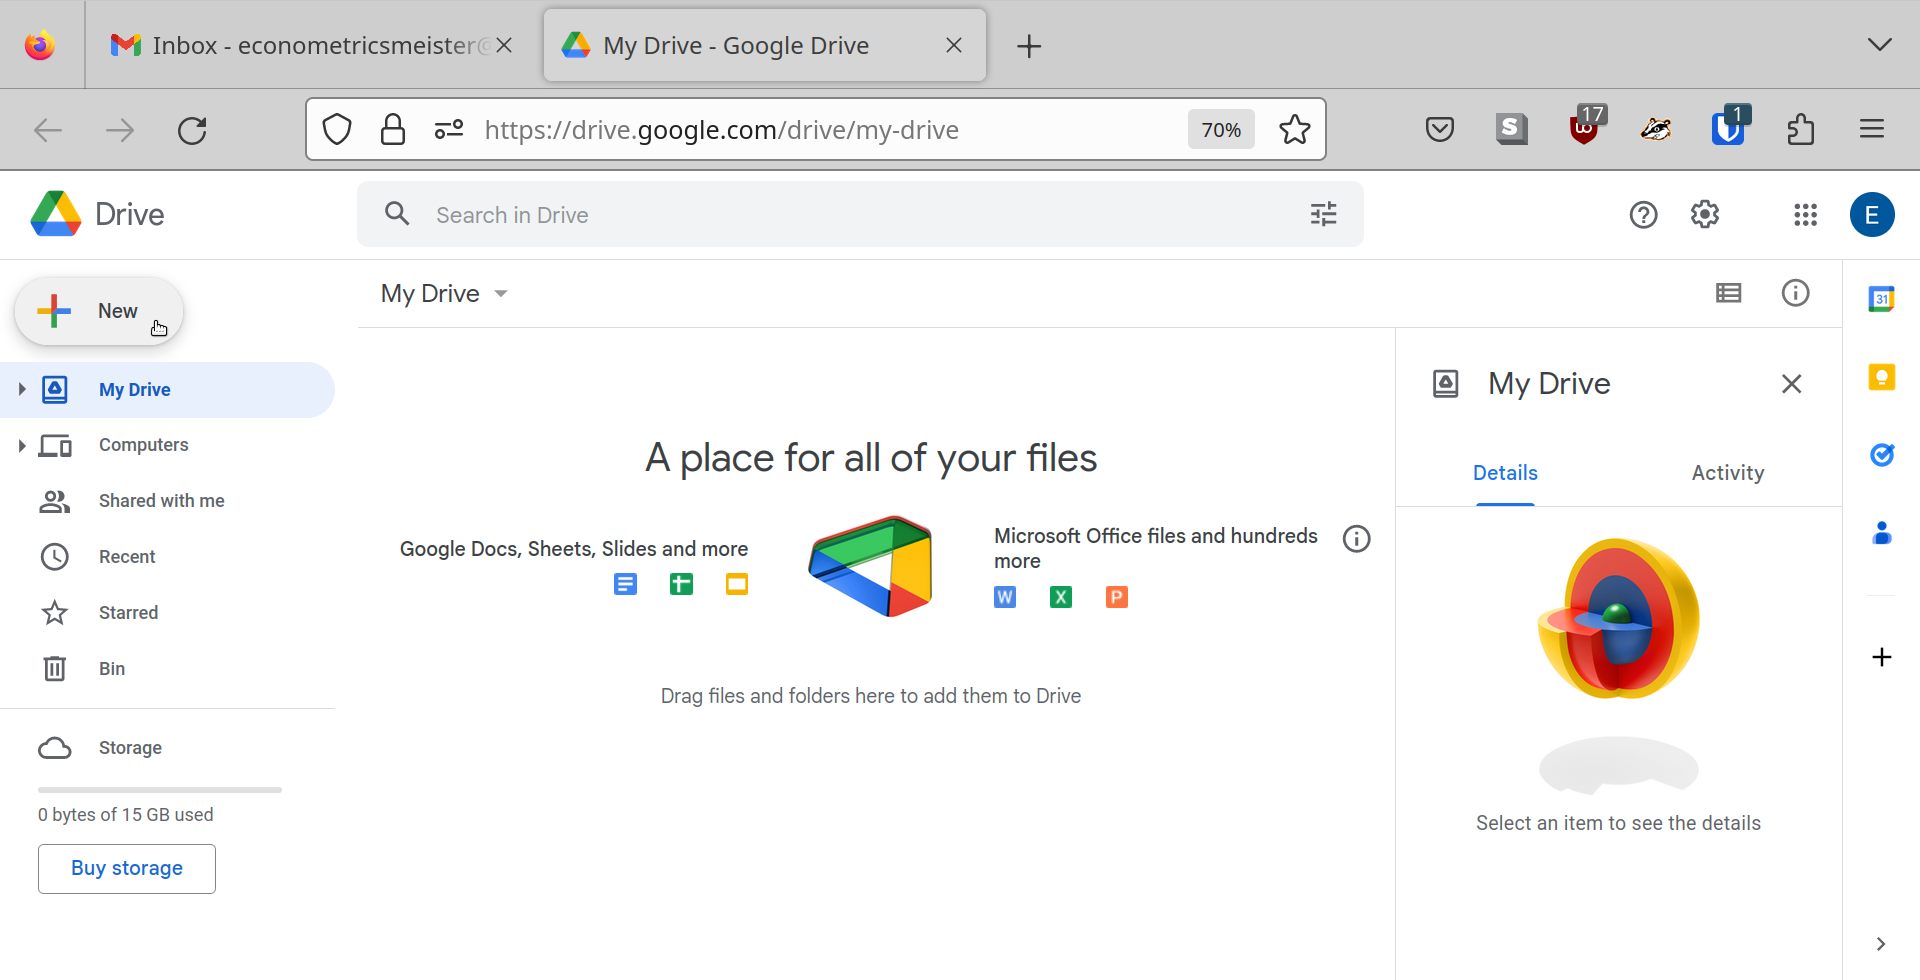The width and height of the screenshot is (1920, 980).
Task: Open site permissions icon in address bar
Action: (x=449, y=129)
